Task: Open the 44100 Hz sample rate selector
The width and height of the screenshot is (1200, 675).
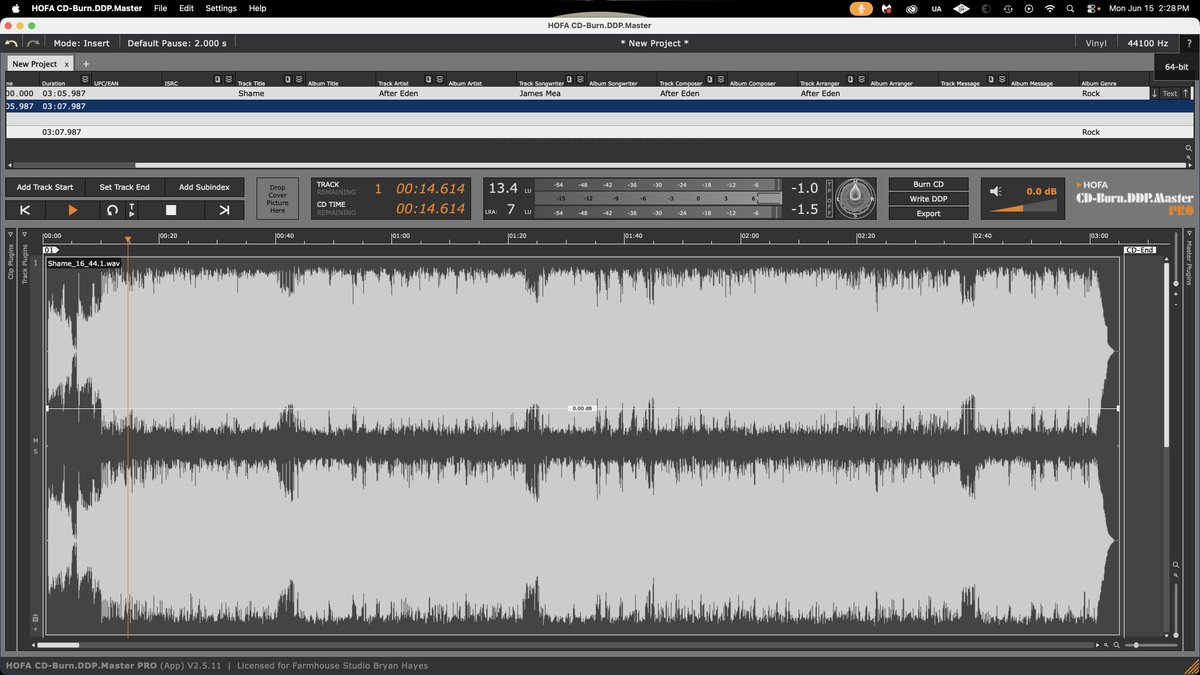Action: pyautogui.click(x=1147, y=43)
